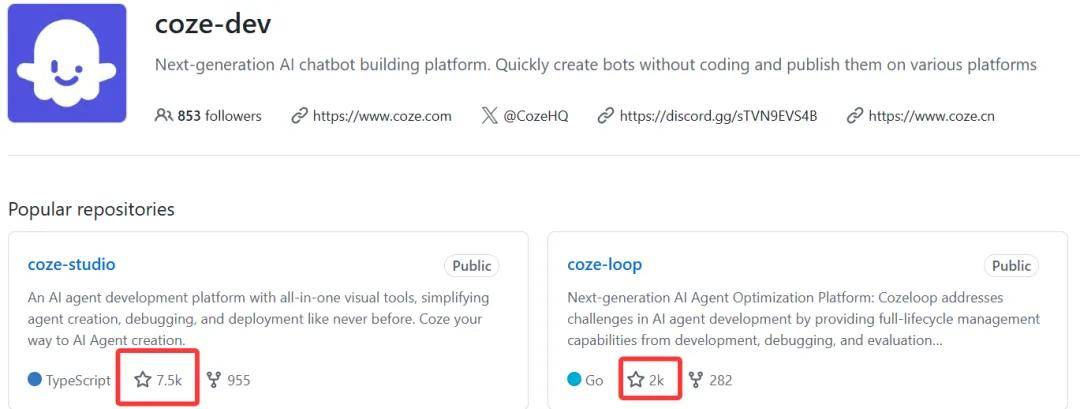
Task: Click the chain icon before www.coze.com
Action: pyautogui.click(x=299, y=116)
